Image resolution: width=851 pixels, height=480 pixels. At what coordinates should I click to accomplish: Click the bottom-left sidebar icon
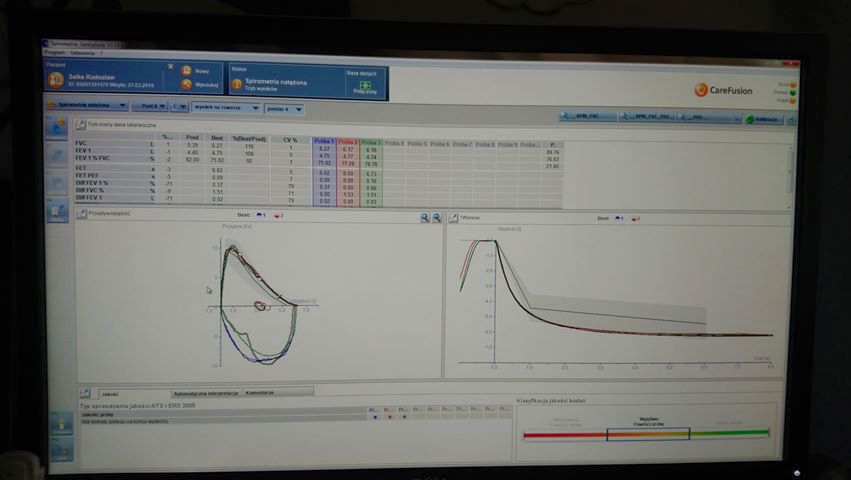coord(61,450)
